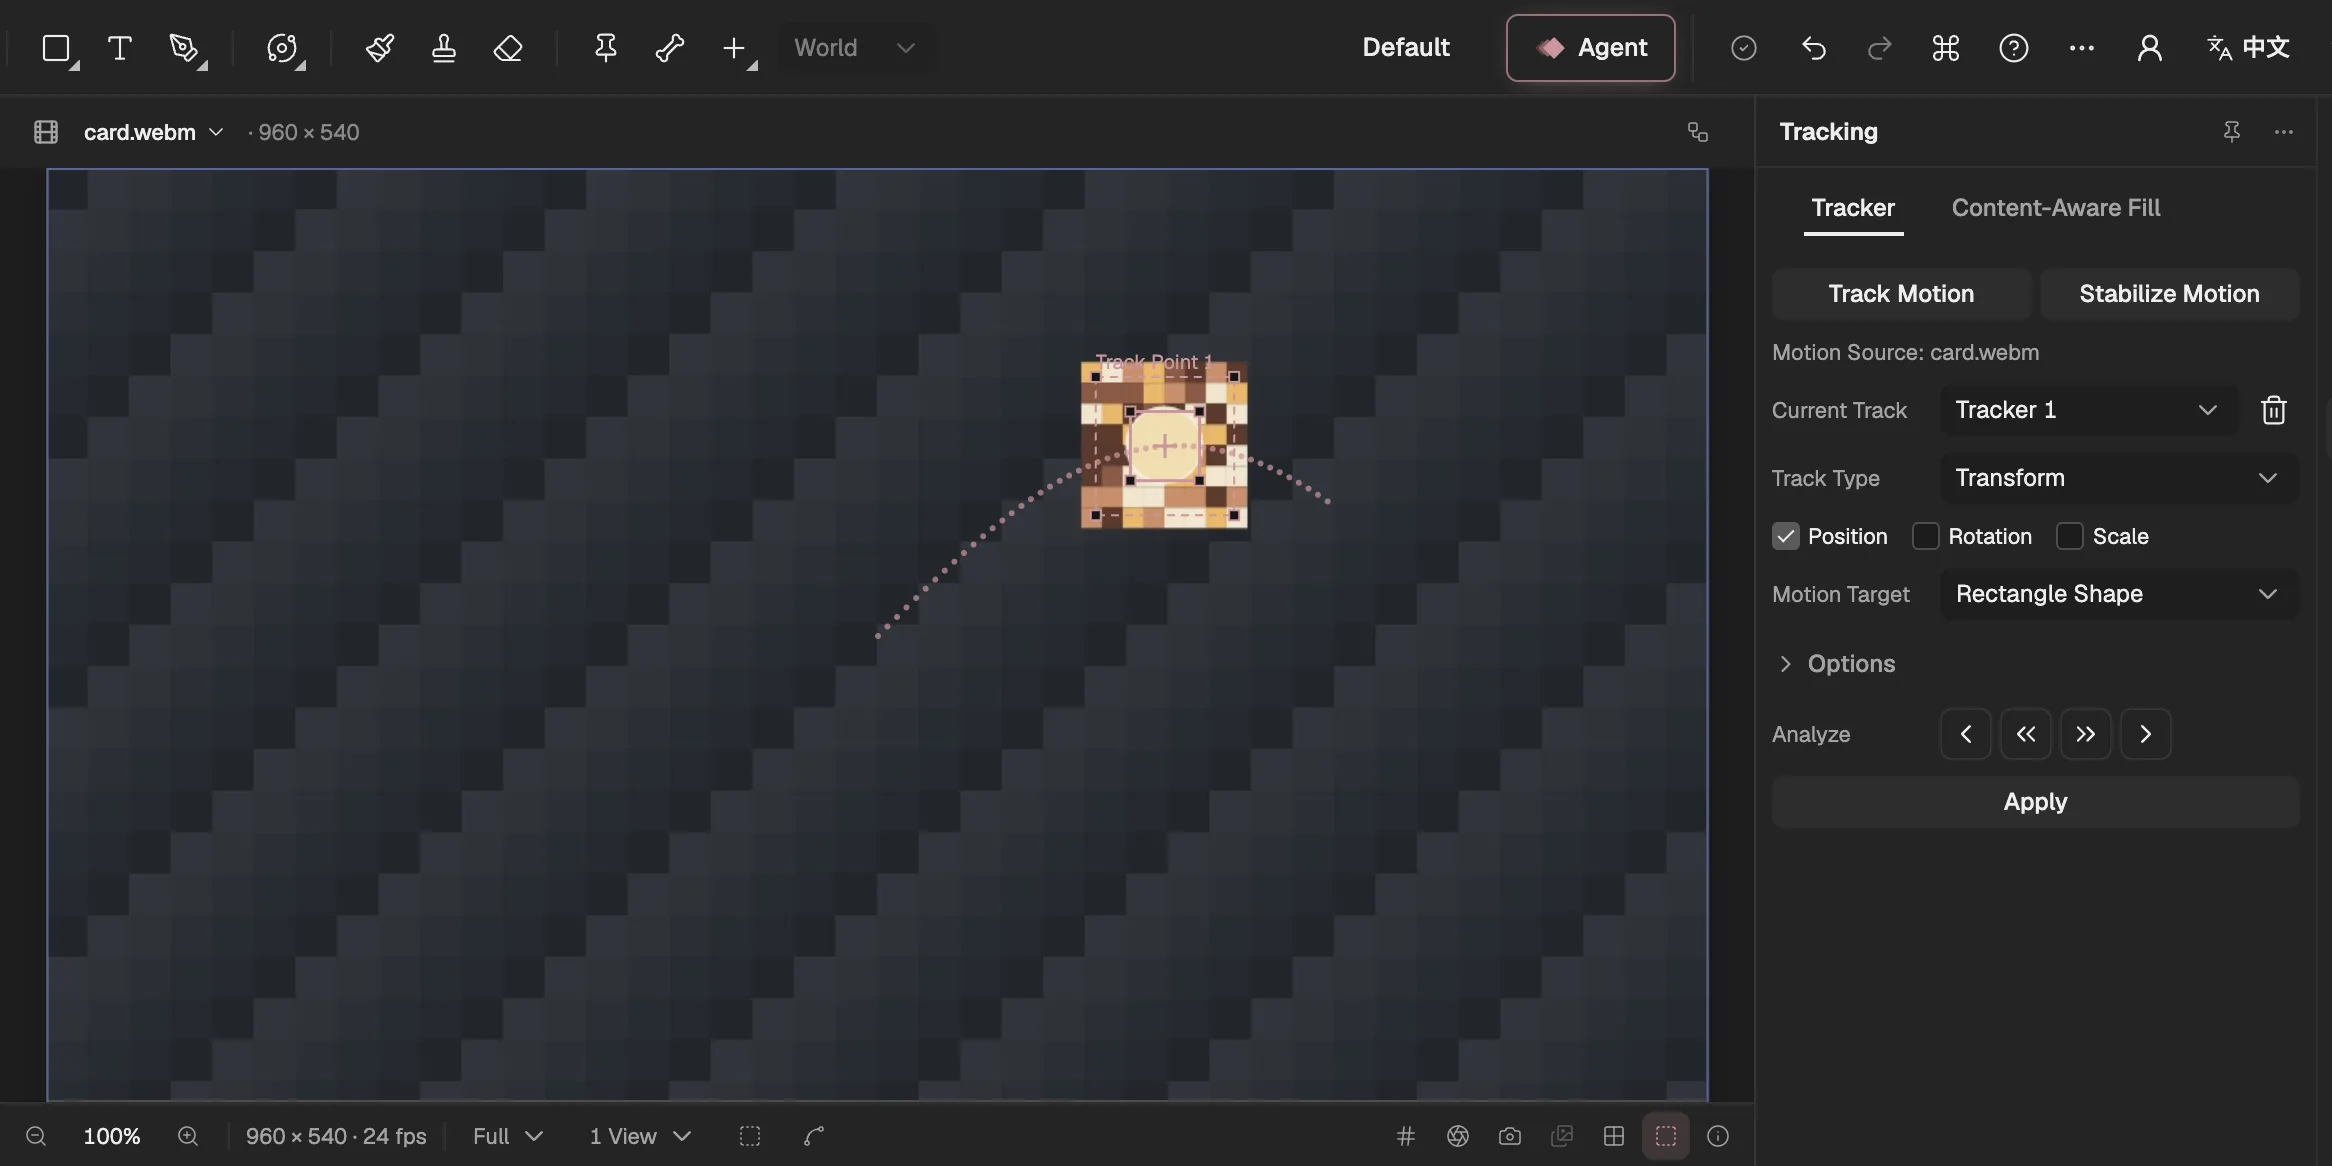Toggle the highlighted dashed-square overlay button

pyautogui.click(x=1666, y=1136)
